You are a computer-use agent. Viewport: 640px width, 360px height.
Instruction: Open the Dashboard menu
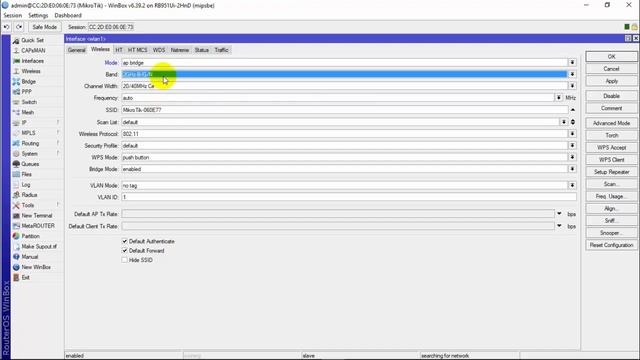tap(68, 16)
